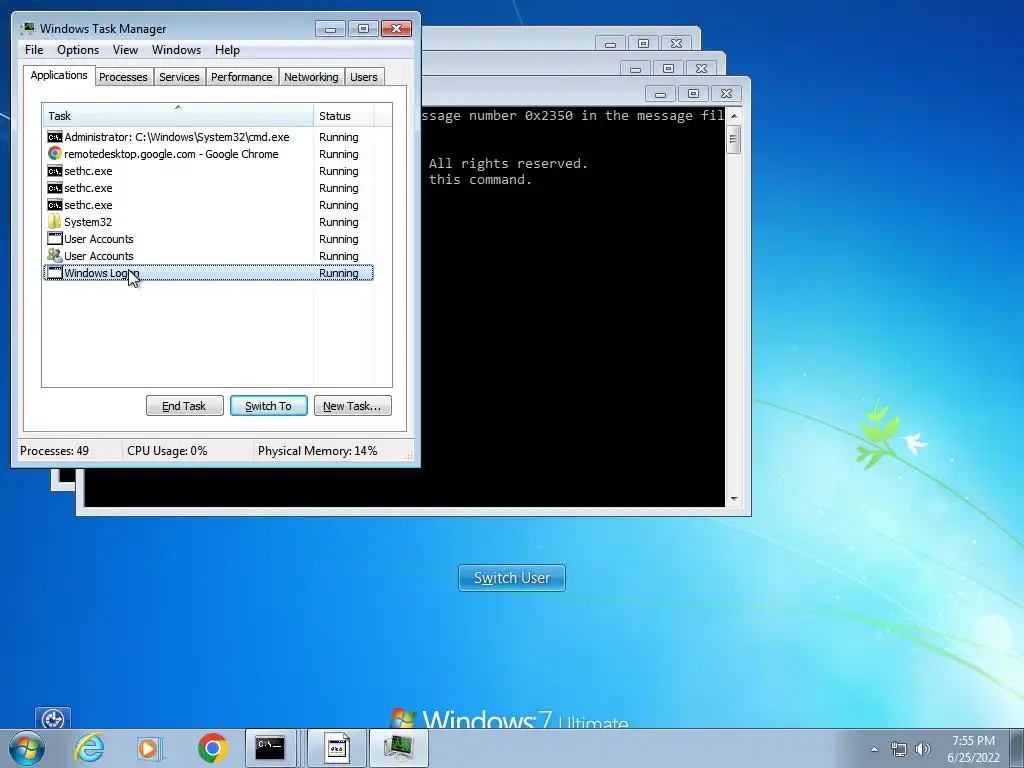Click the console scrollbar up arrow
The width and height of the screenshot is (1024, 768).
pyautogui.click(x=734, y=116)
